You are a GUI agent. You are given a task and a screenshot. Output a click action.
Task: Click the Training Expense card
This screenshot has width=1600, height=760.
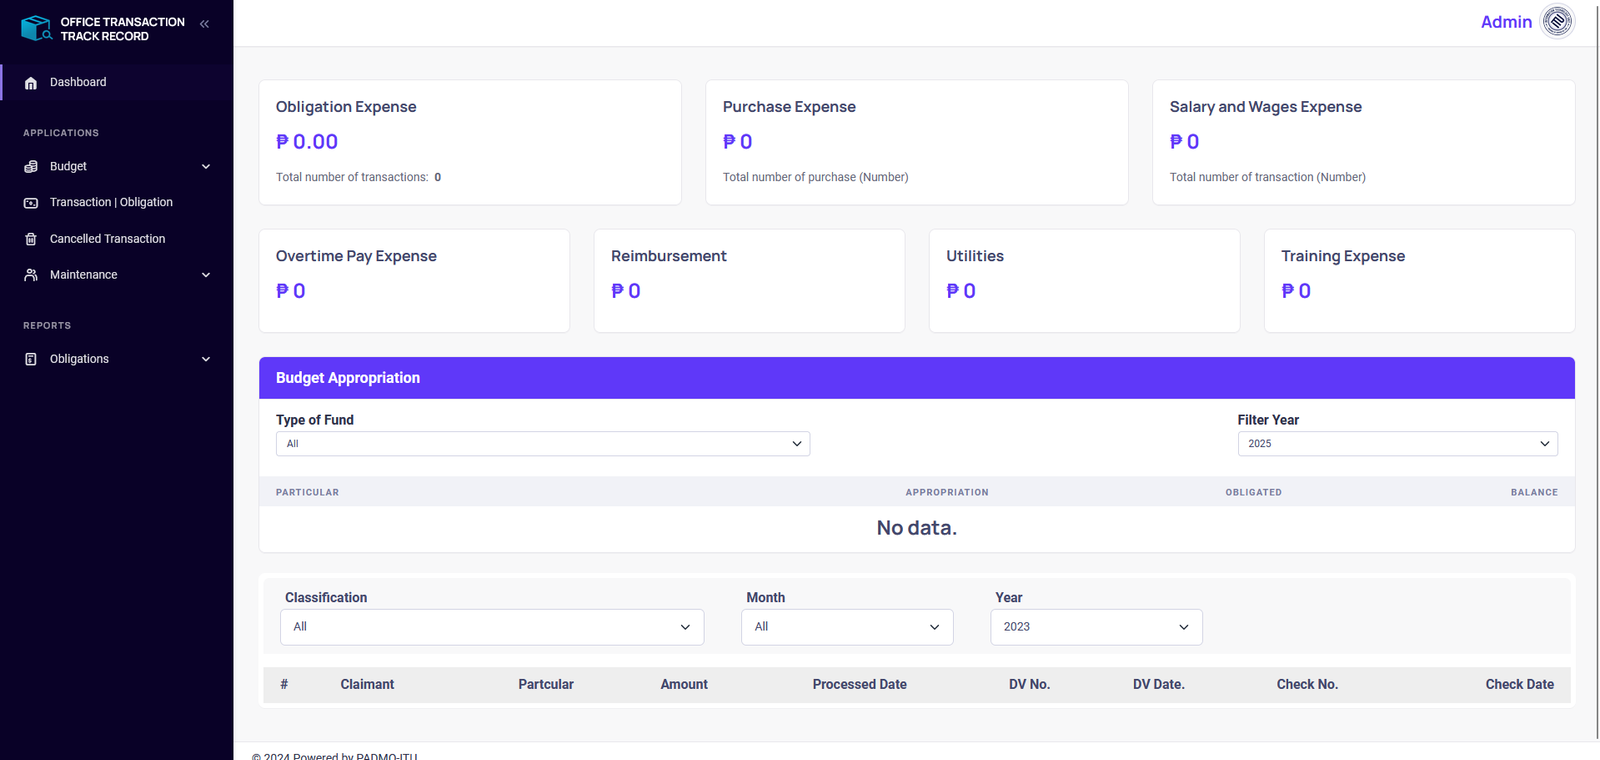tap(1419, 281)
